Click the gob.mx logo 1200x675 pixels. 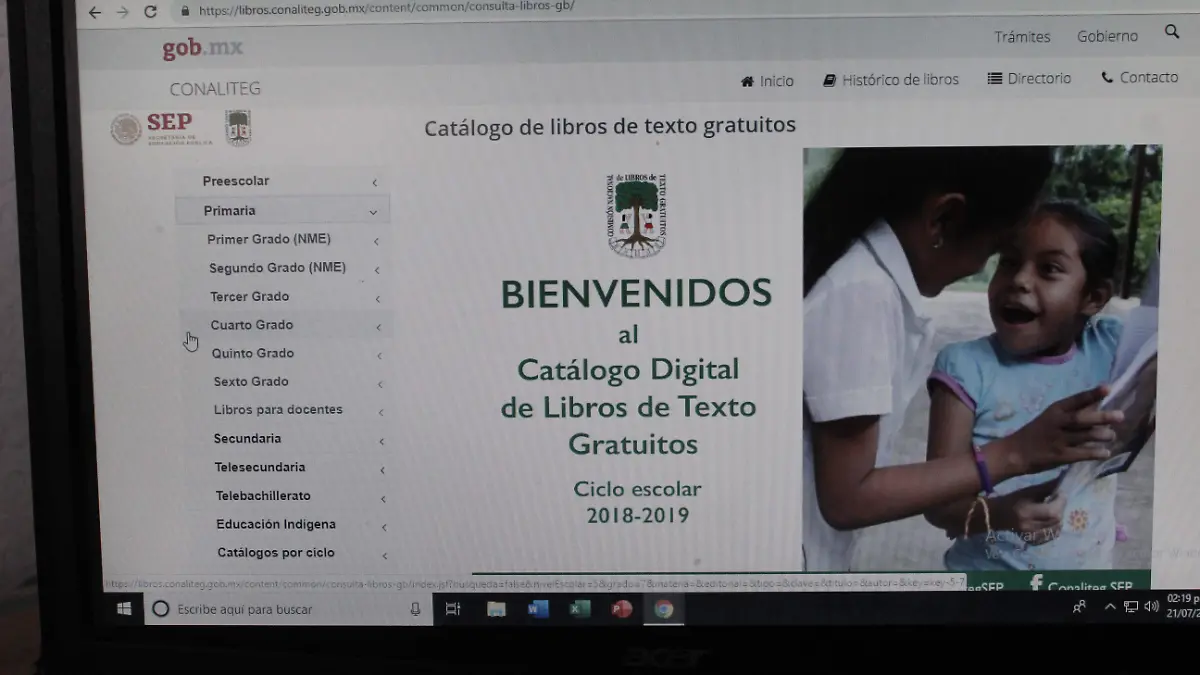point(202,48)
